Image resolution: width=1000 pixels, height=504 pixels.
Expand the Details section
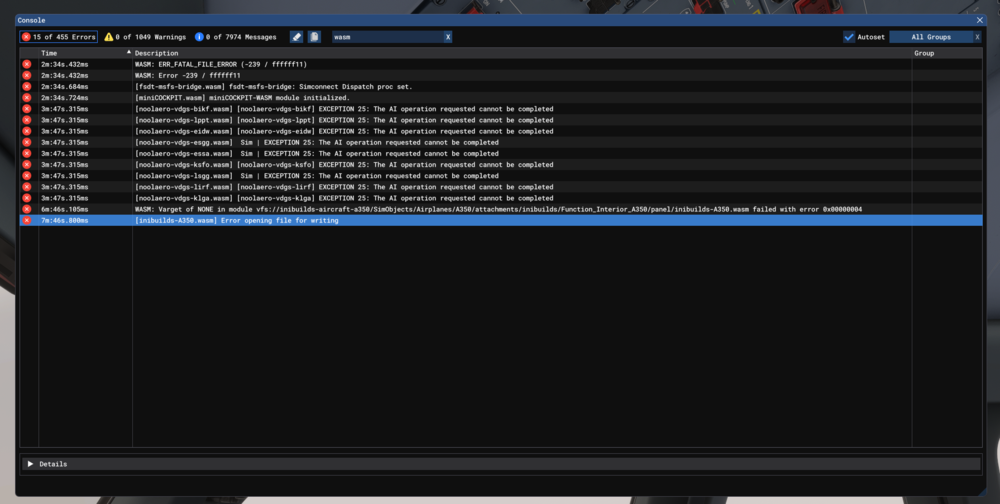click(x=31, y=464)
